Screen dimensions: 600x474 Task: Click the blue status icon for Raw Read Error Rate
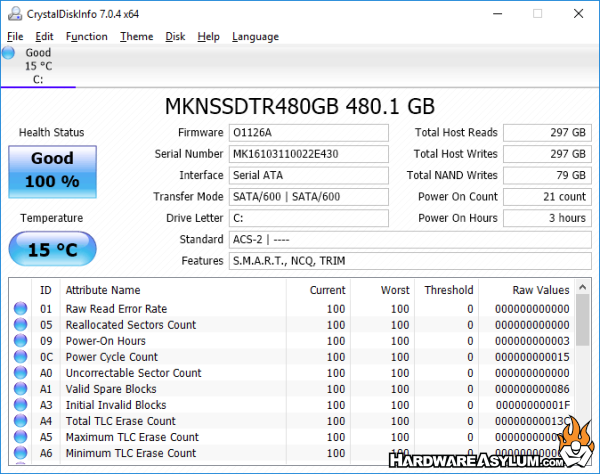(x=20, y=309)
